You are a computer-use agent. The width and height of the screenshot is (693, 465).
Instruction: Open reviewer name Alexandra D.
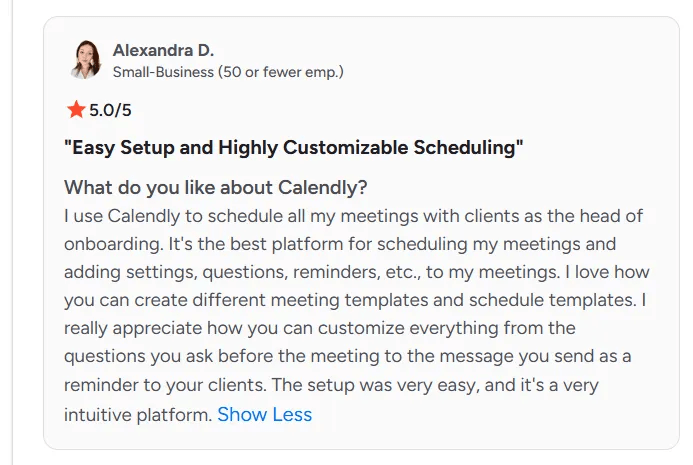click(x=163, y=50)
